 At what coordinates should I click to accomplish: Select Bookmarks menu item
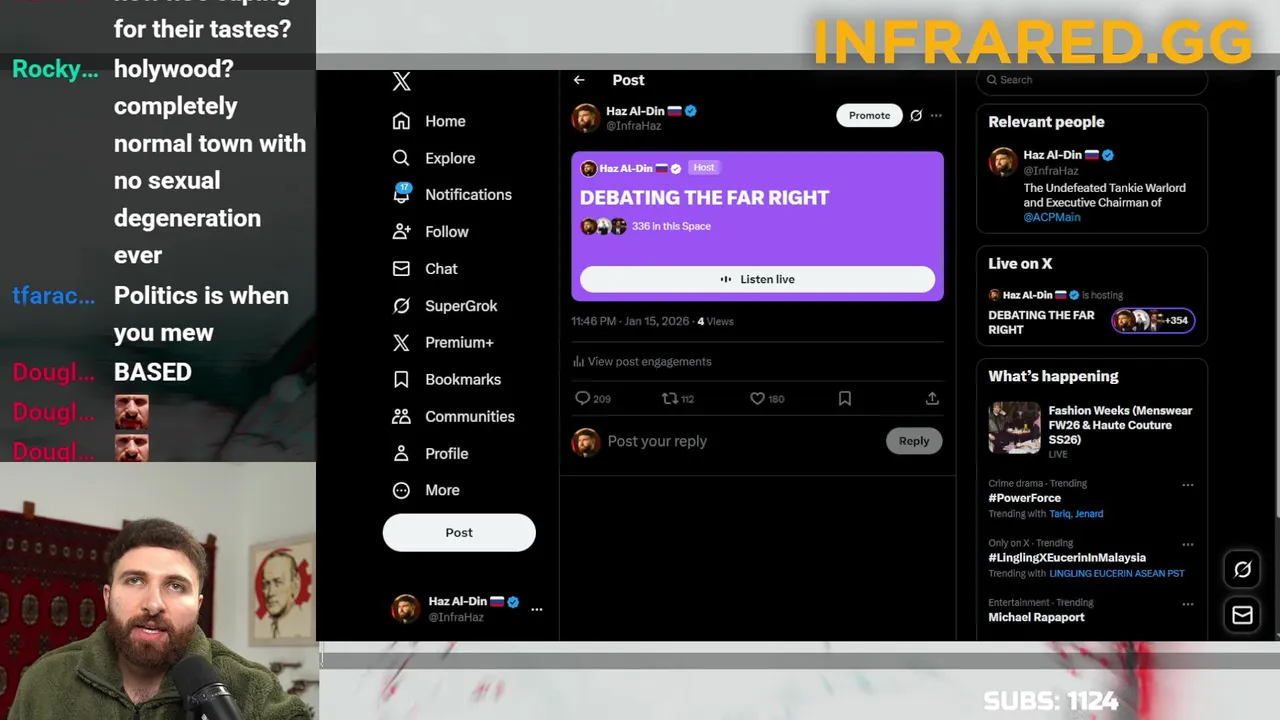463,379
